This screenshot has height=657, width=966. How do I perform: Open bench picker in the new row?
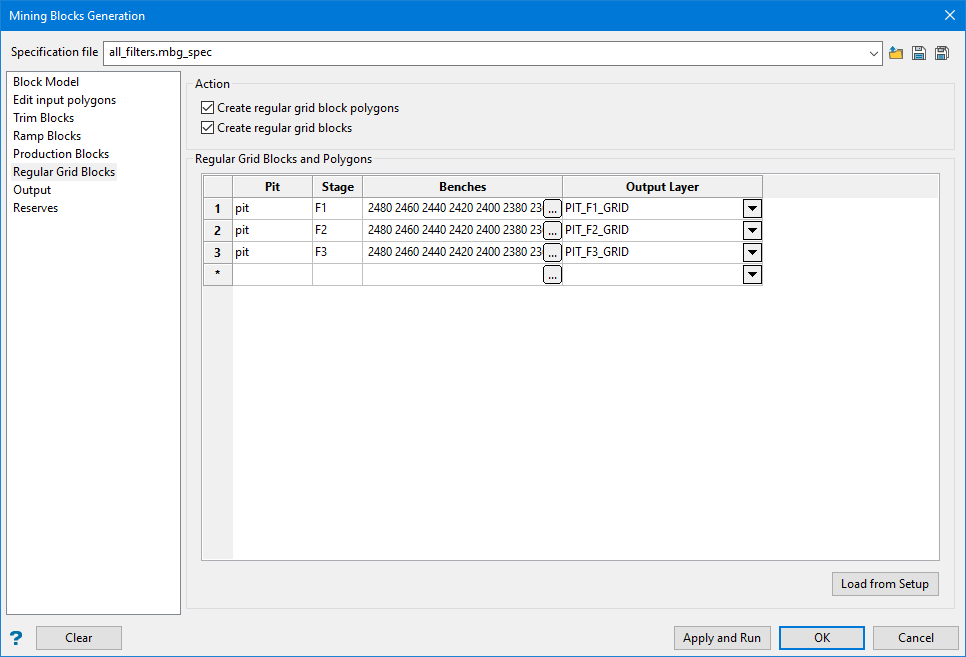pyautogui.click(x=552, y=275)
